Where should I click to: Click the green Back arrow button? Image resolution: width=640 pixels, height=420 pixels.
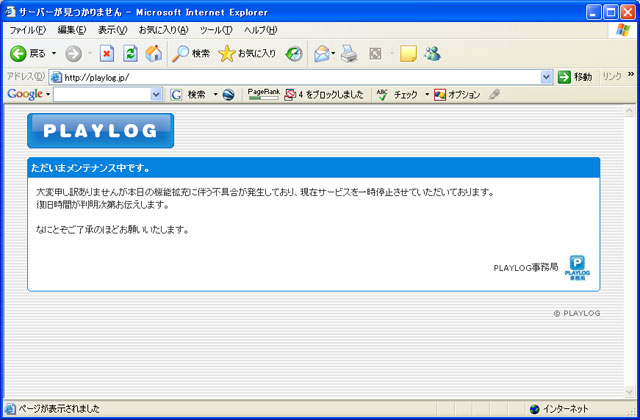18,53
